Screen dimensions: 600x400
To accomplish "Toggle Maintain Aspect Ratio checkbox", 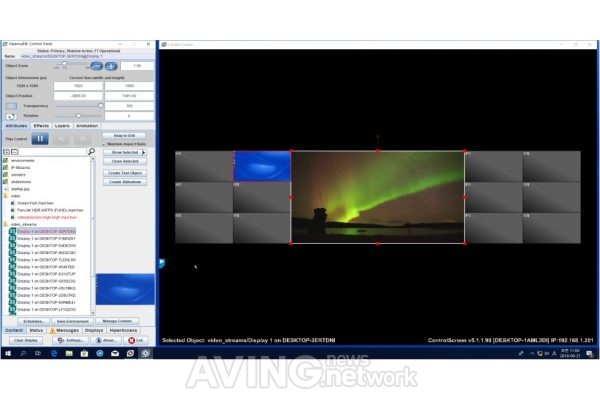I will tap(104, 144).
